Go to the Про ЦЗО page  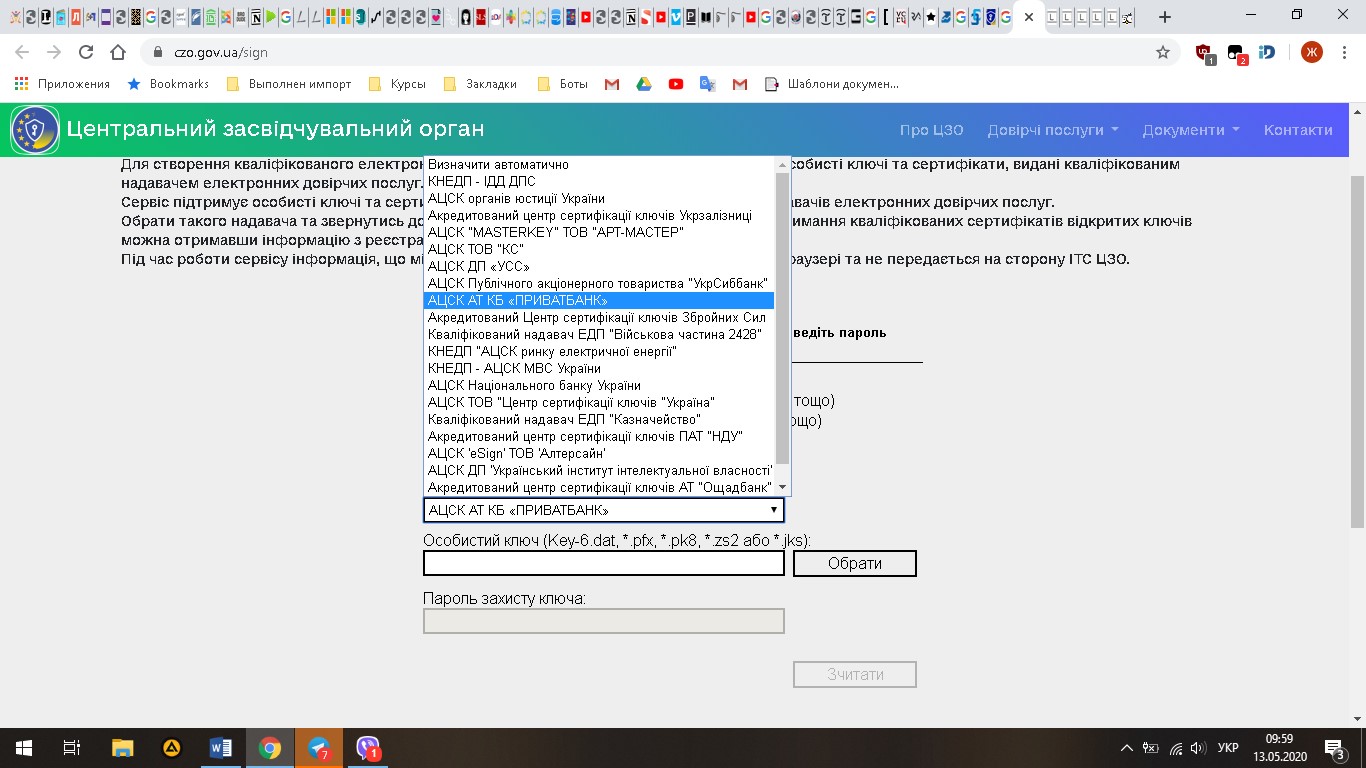(931, 130)
